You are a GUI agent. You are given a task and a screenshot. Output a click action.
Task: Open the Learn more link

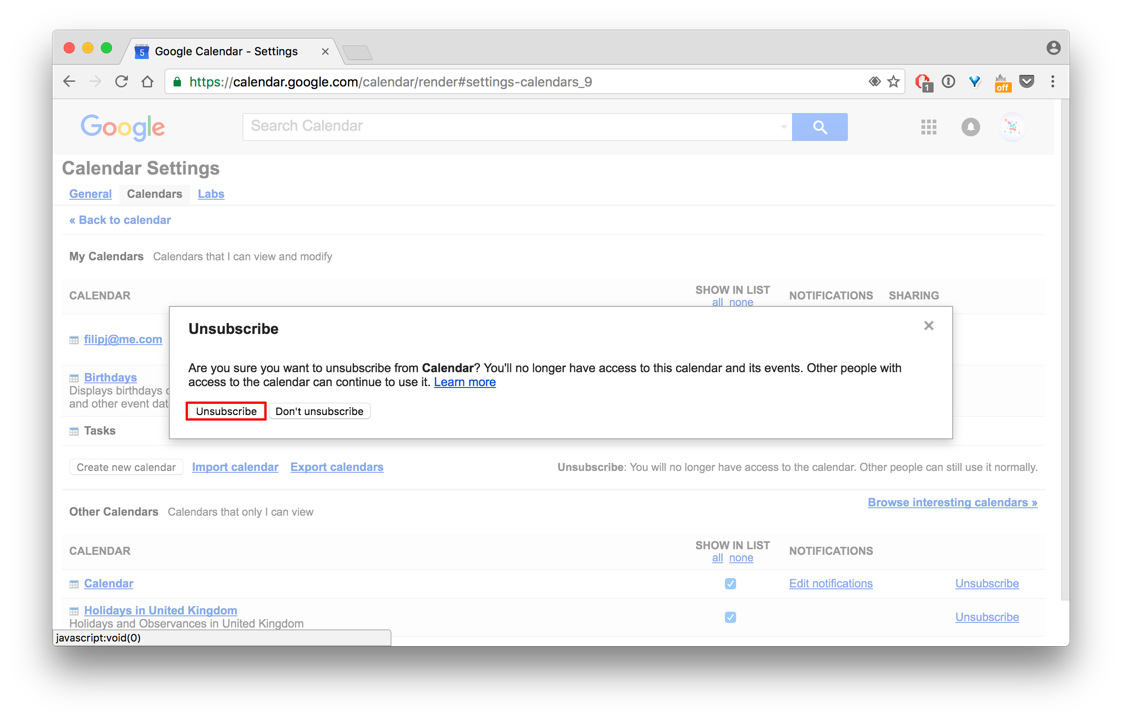click(x=464, y=382)
